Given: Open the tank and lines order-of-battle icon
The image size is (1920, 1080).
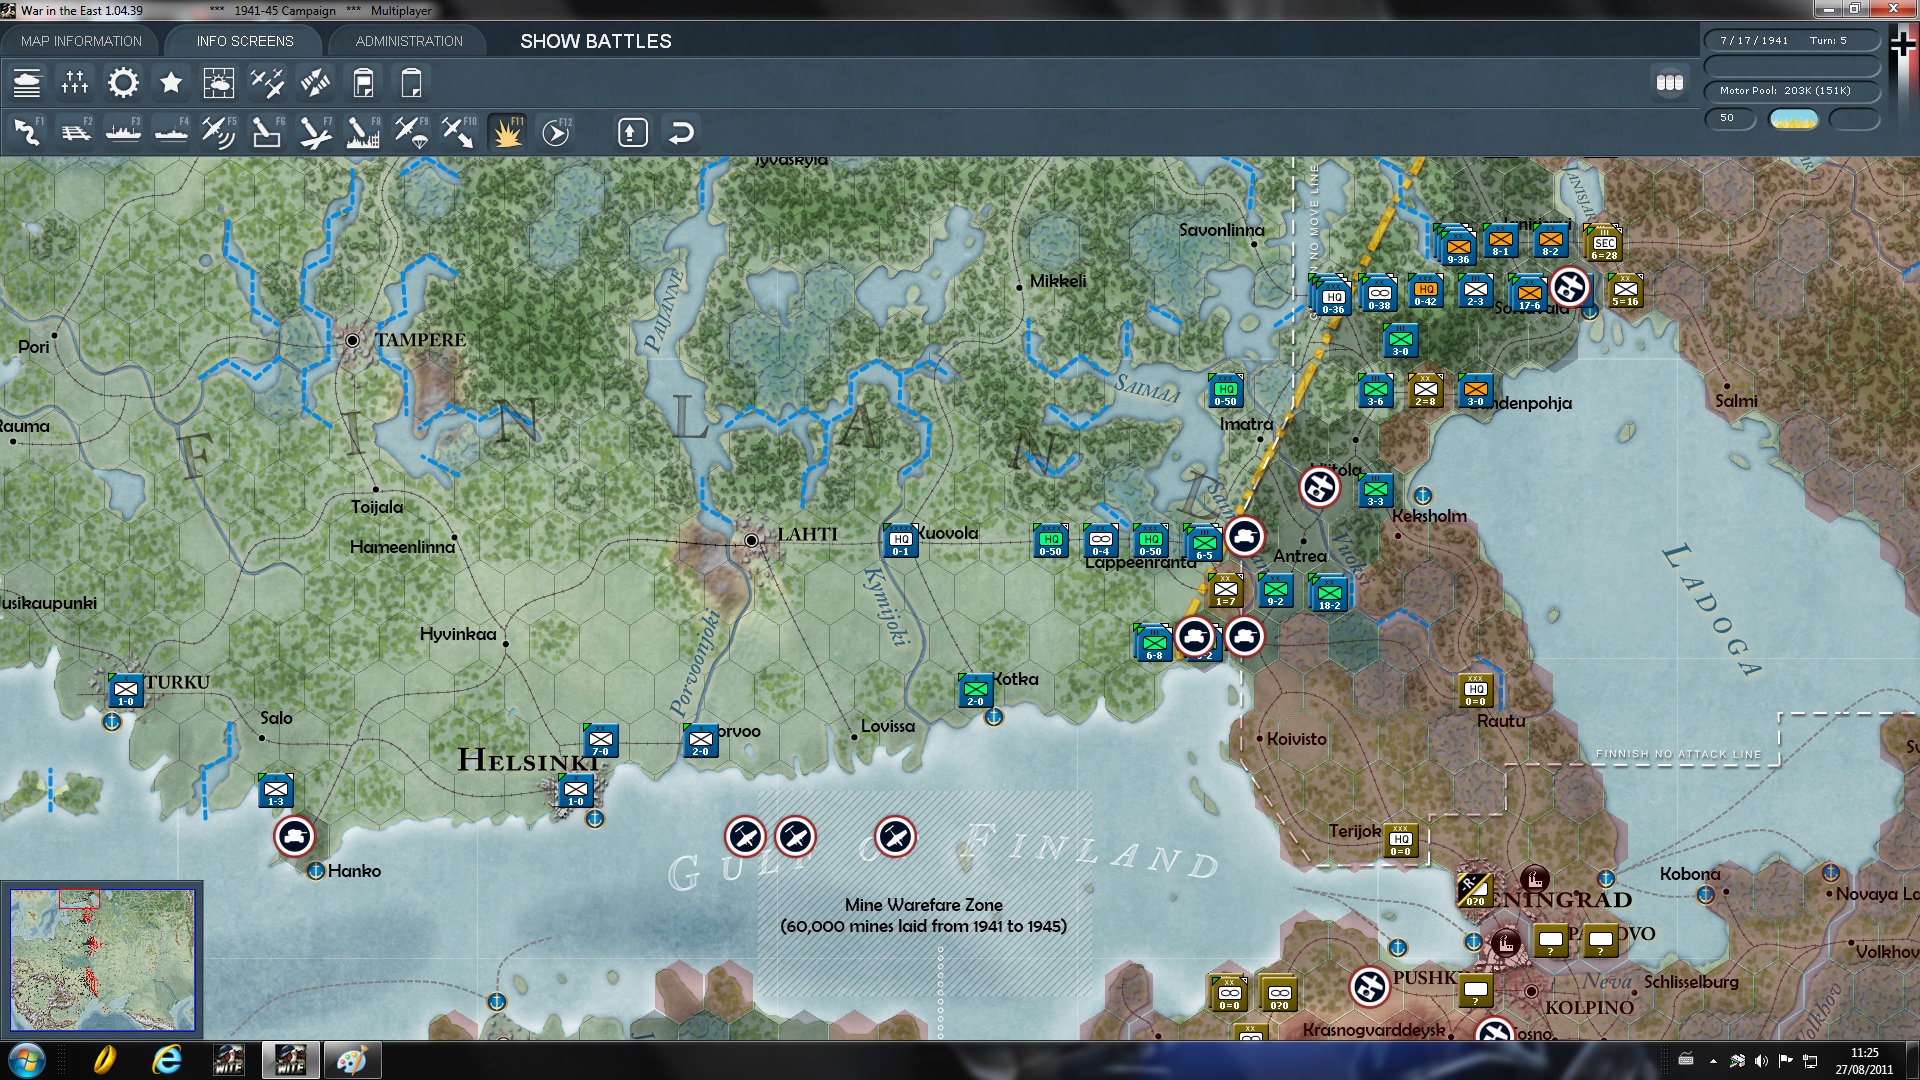Looking at the screenshot, I should coord(27,83).
